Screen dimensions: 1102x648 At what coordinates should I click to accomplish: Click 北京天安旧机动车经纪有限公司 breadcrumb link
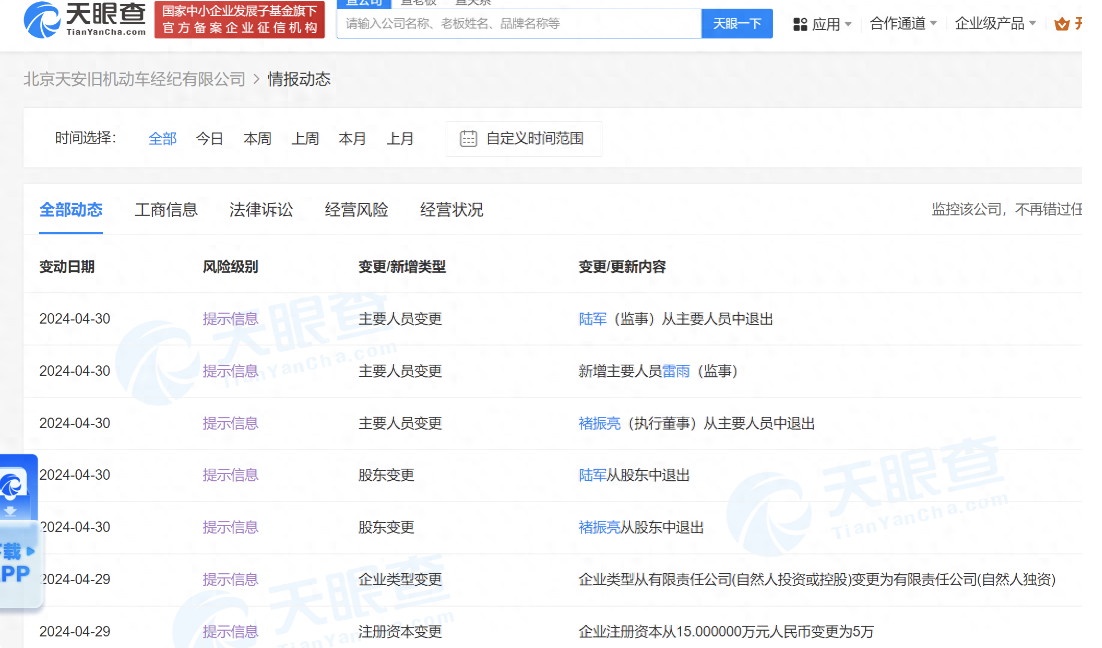pos(134,79)
